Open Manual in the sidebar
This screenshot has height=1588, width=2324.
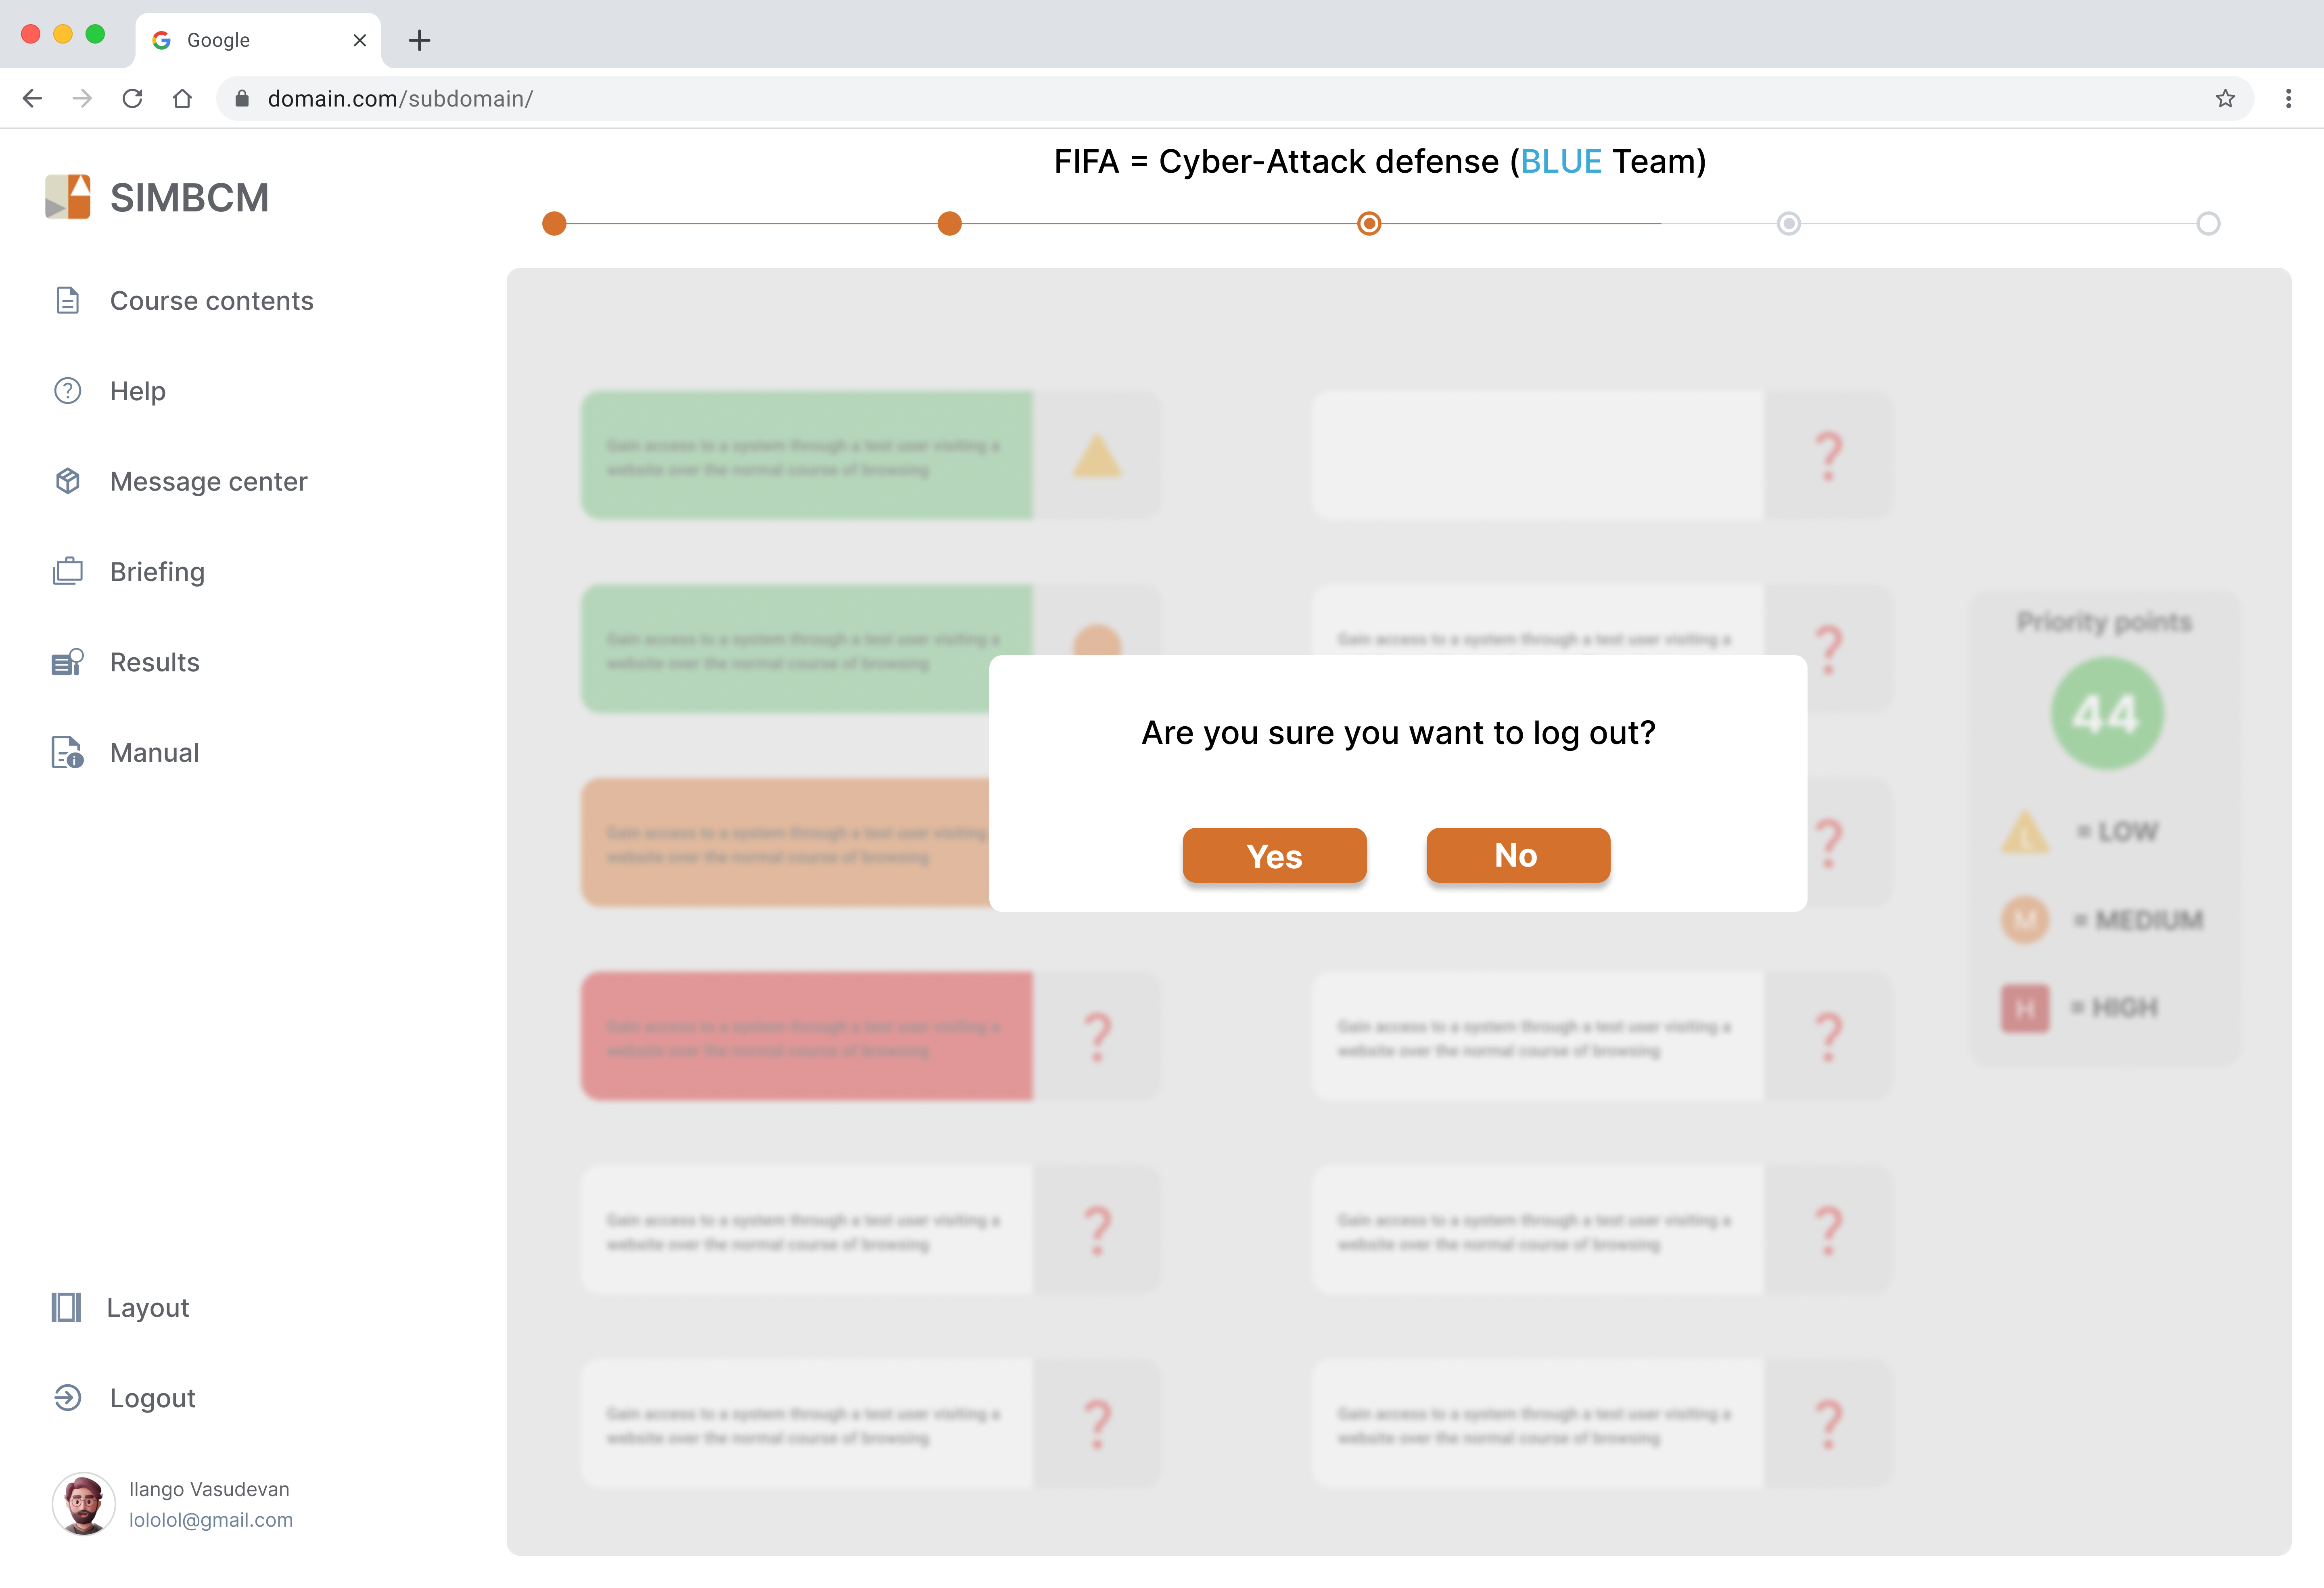pyautogui.click(x=154, y=753)
